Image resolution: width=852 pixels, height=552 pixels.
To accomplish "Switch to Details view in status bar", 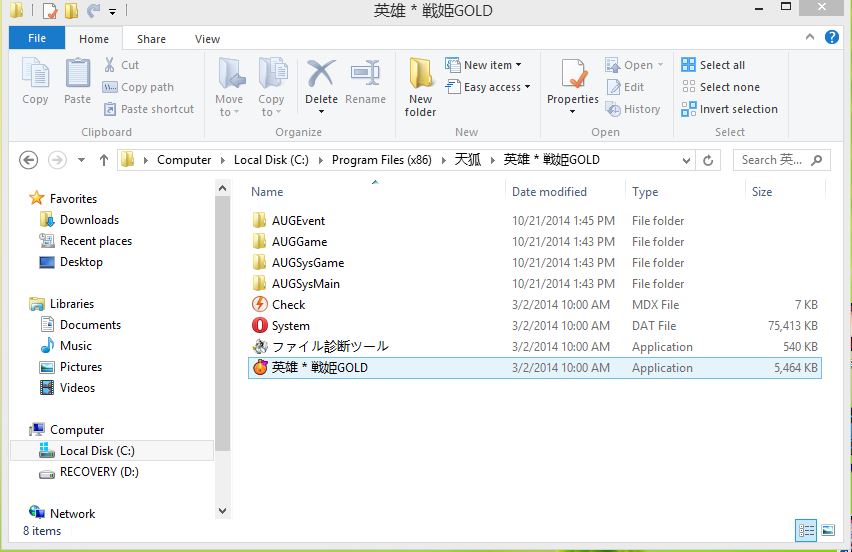I will (806, 530).
